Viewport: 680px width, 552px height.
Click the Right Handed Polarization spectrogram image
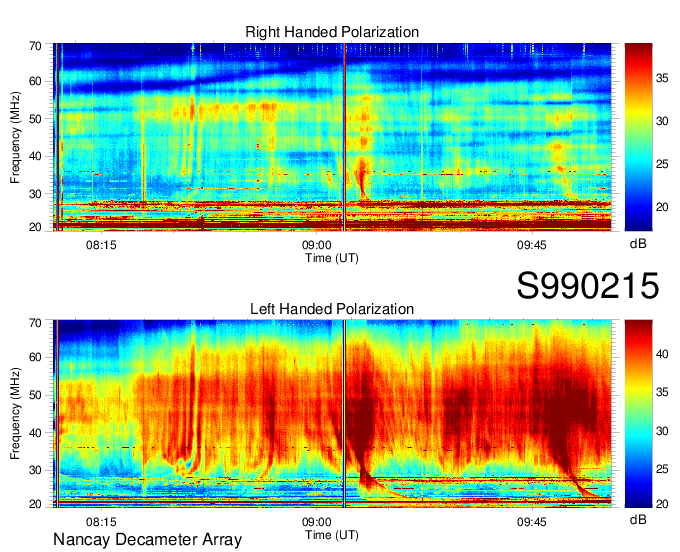[332, 137]
